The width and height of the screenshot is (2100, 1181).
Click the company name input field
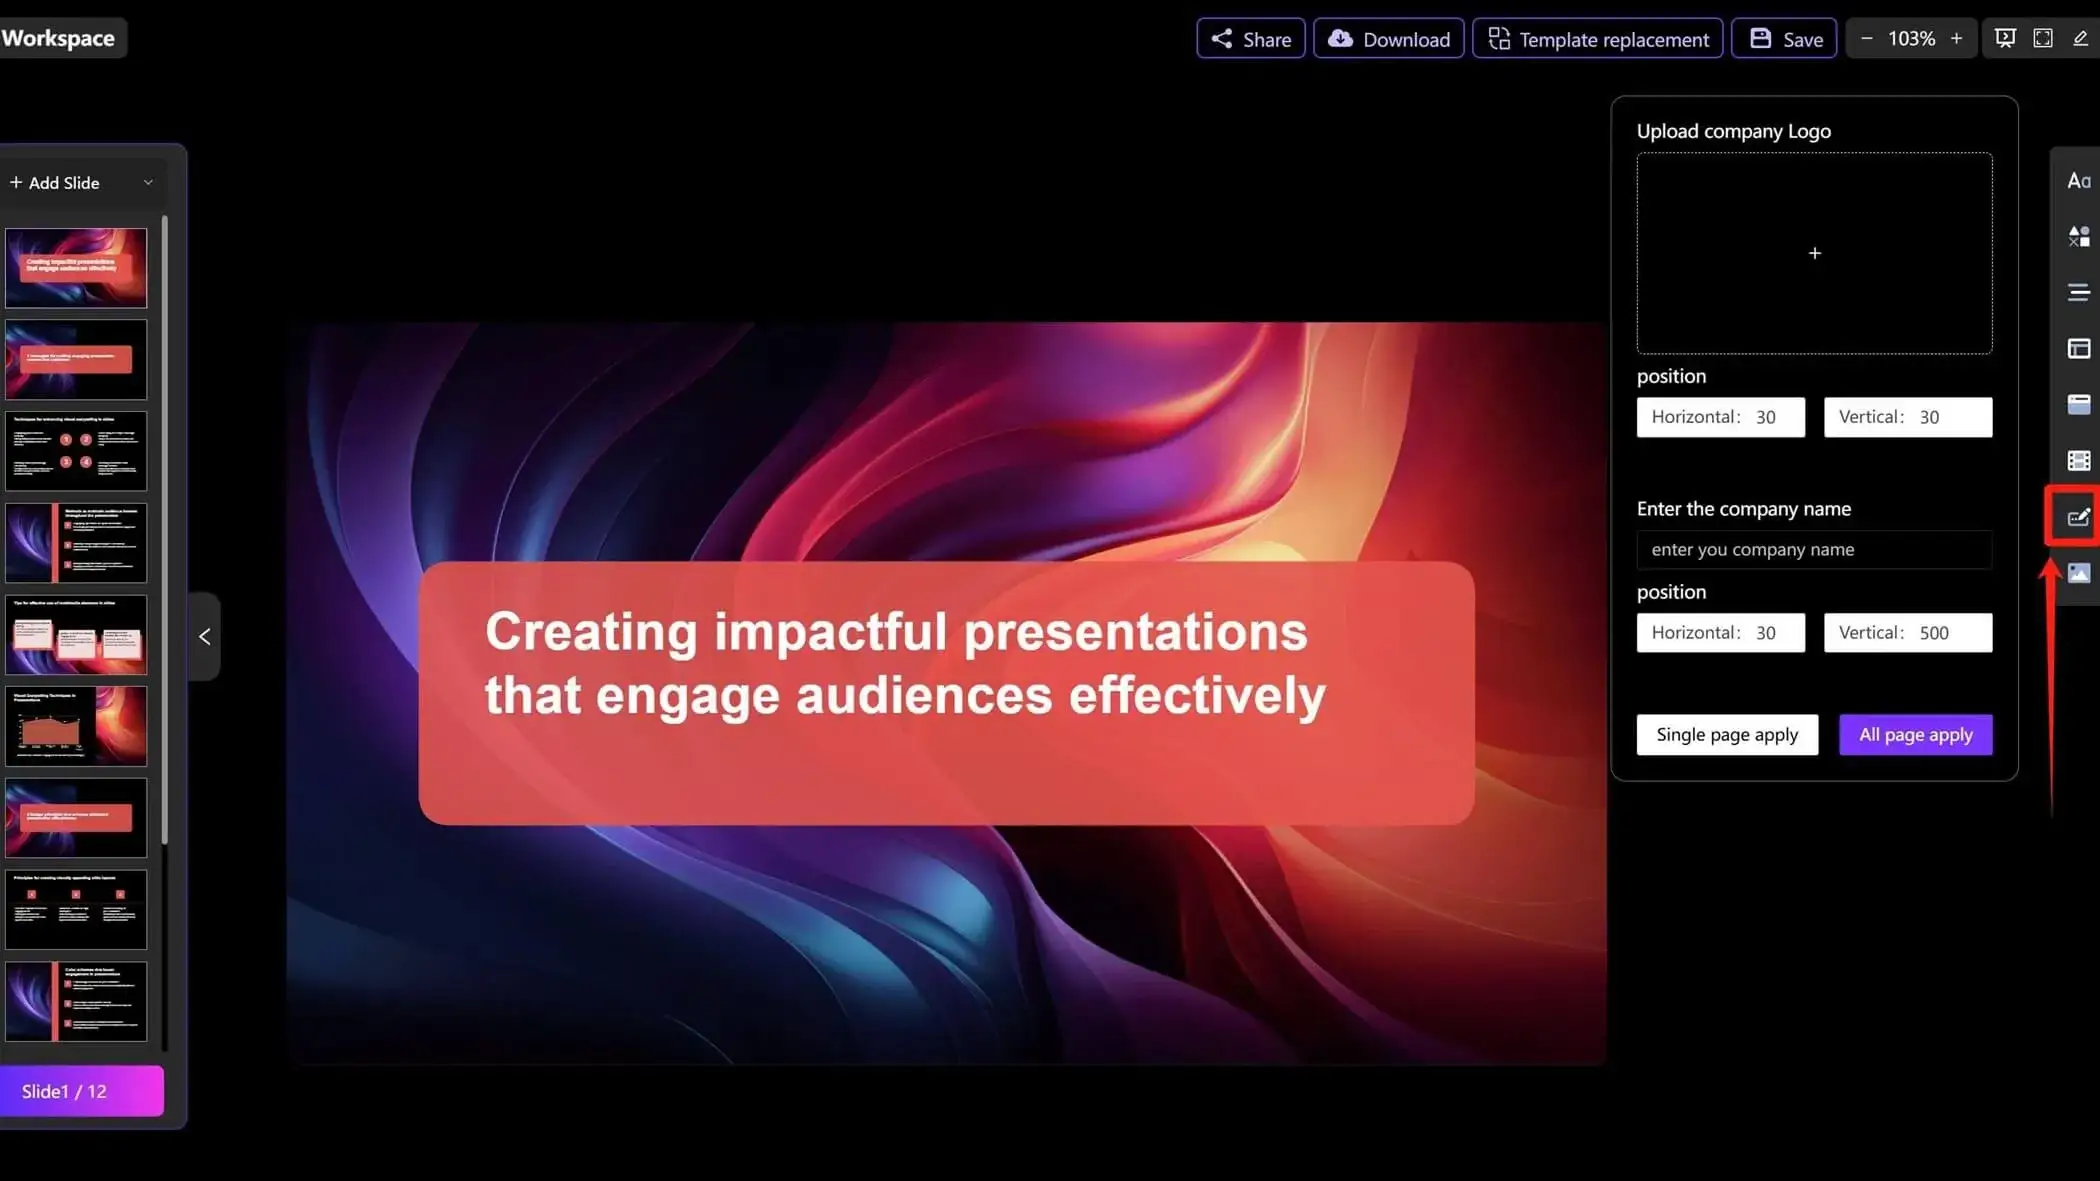tap(1814, 549)
